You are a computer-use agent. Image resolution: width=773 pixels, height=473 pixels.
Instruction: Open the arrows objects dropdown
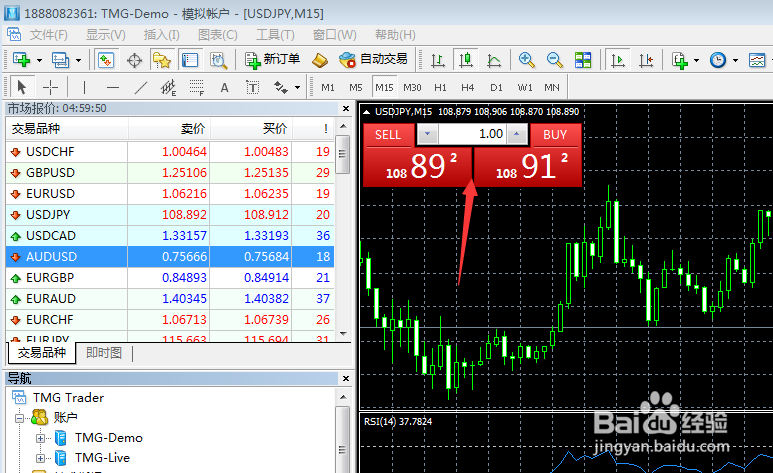point(297,88)
